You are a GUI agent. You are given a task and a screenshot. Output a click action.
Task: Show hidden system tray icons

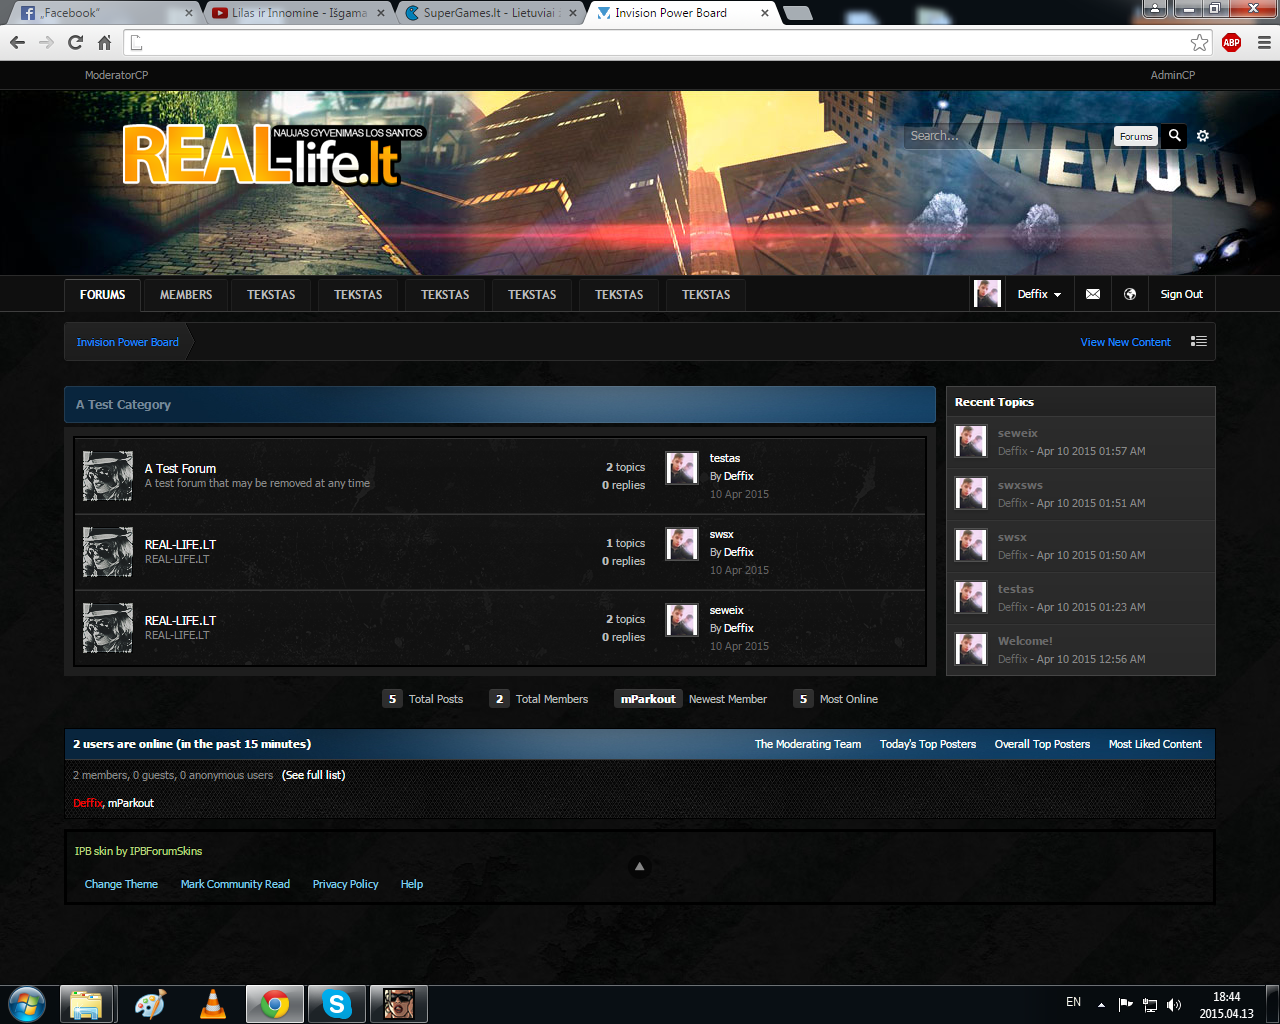[1101, 1004]
